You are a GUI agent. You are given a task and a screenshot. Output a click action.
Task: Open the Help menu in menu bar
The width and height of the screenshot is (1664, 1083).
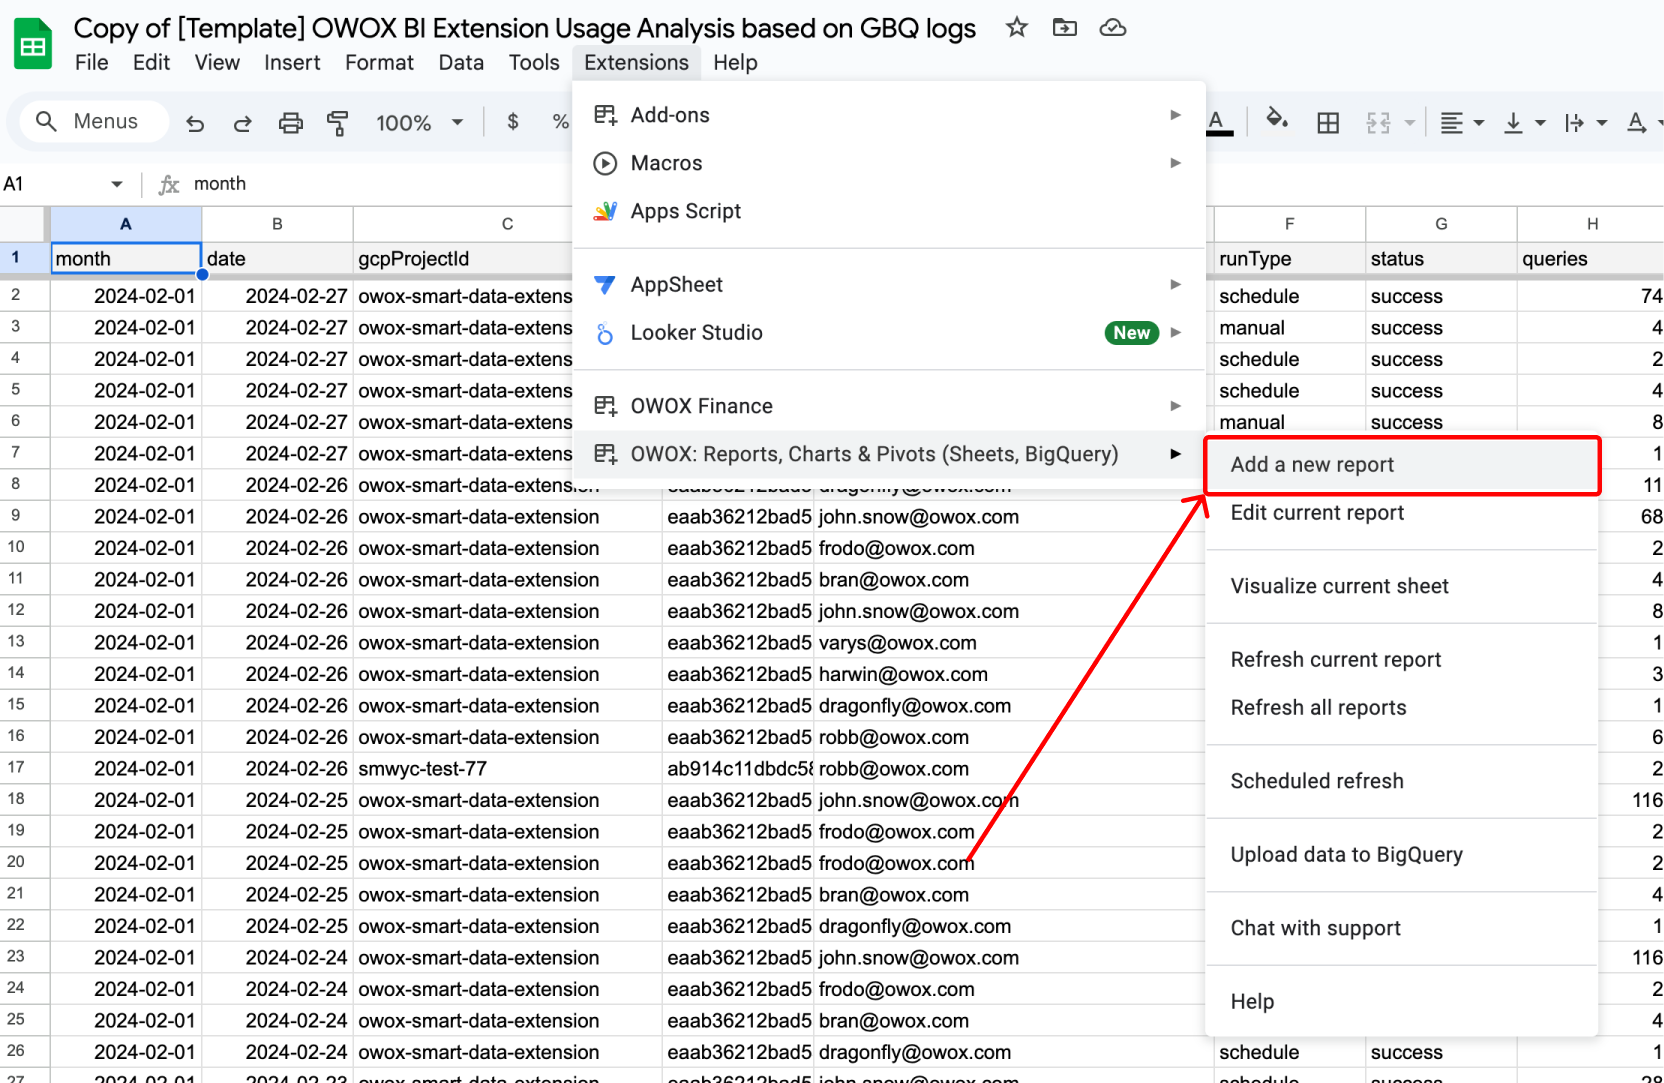click(x=735, y=62)
